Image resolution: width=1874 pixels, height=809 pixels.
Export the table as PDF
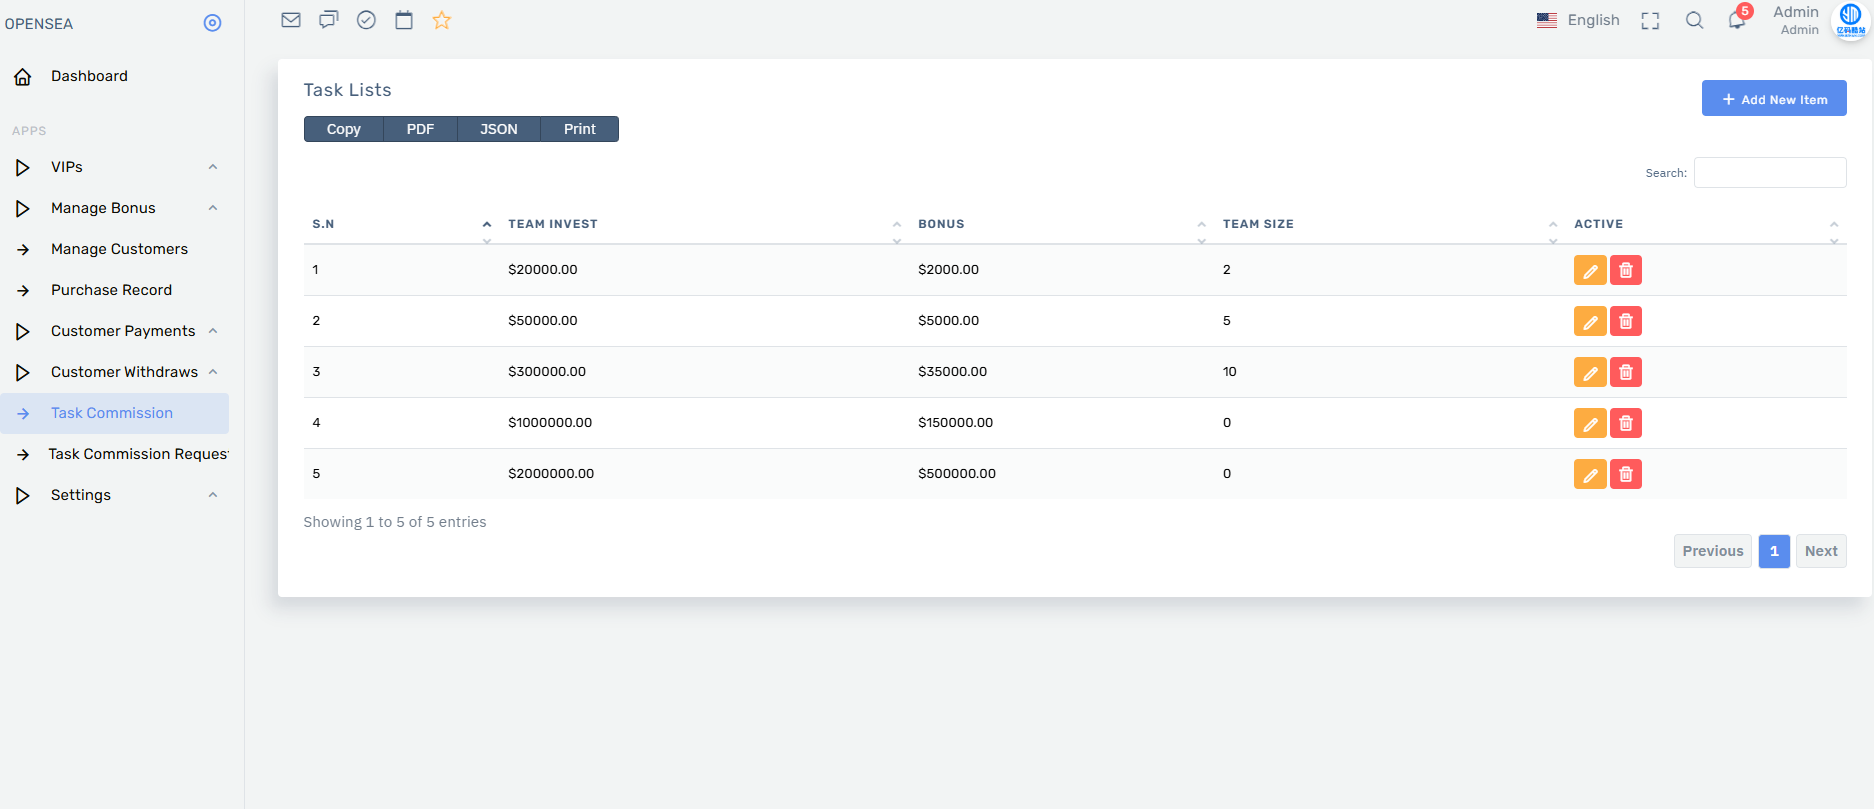420,129
